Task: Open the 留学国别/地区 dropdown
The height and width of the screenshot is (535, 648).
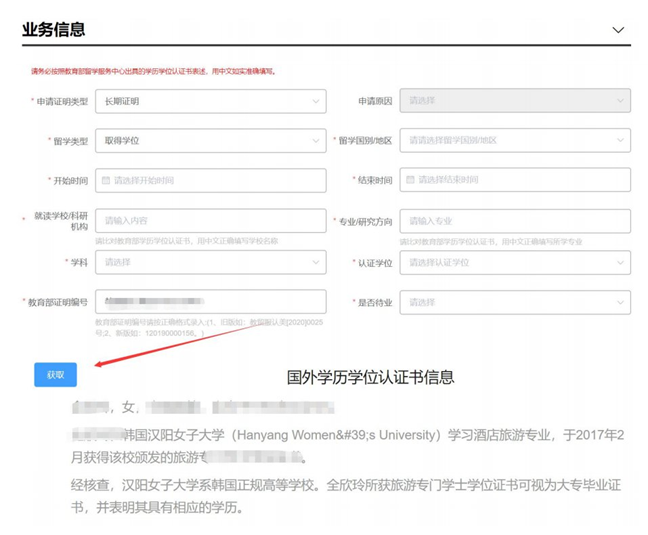Action: 515,140
